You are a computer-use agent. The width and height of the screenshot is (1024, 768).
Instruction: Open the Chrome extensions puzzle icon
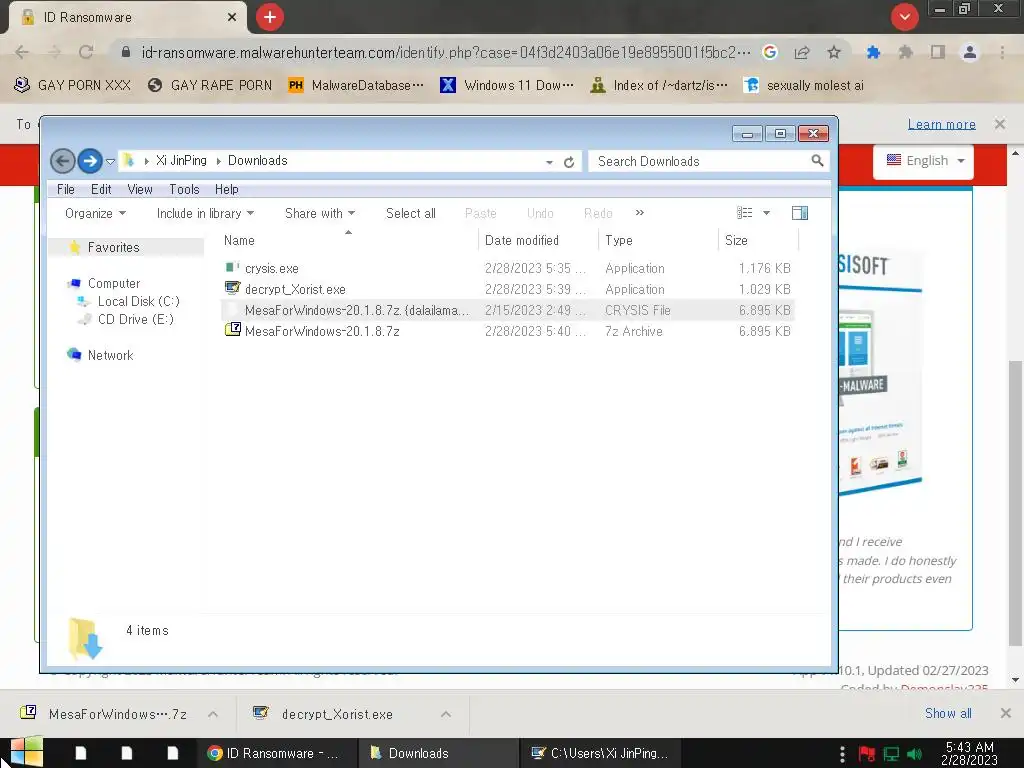click(905, 52)
